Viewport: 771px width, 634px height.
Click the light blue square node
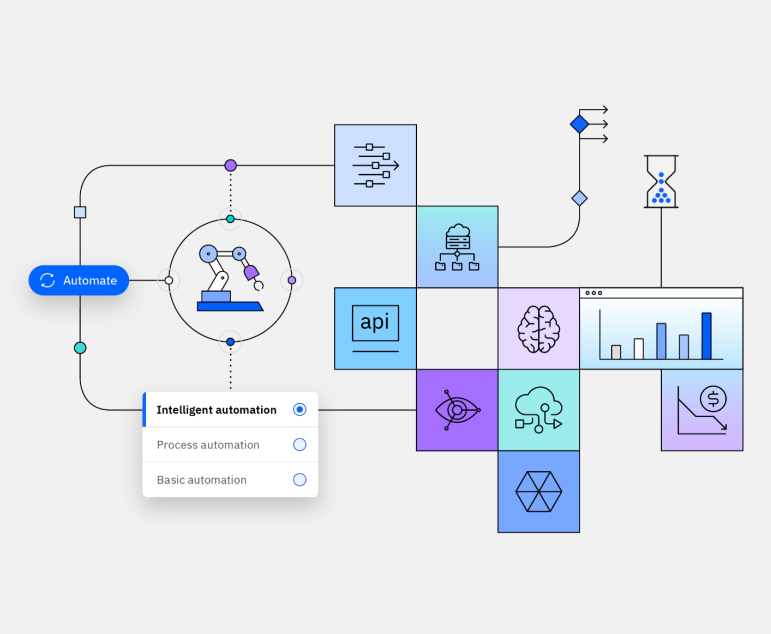tap(80, 212)
